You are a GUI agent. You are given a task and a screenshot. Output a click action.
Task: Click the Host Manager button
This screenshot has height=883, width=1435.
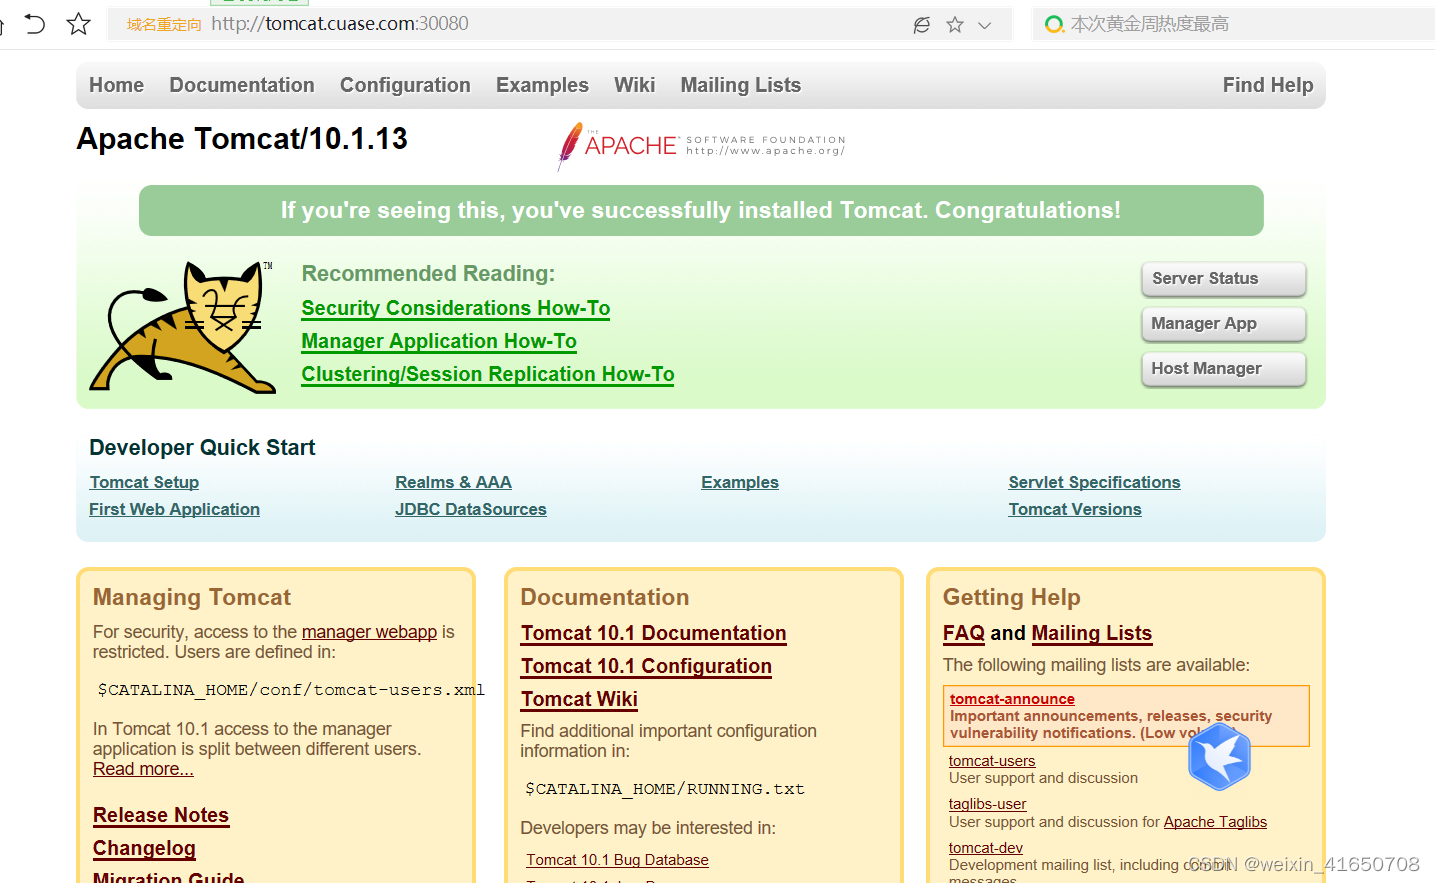click(x=1224, y=369)
